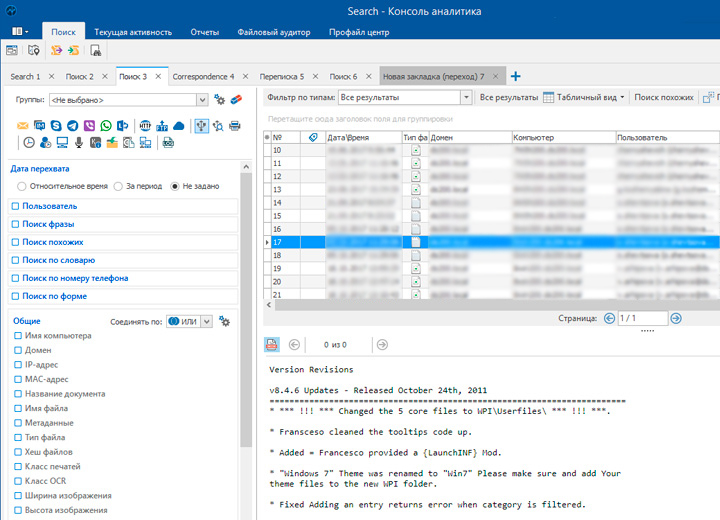Viewport: 720px width, 520px height.
Task: Open the Файловый аудитор tab
Action: pyautogui.click(x=274, y=32)
